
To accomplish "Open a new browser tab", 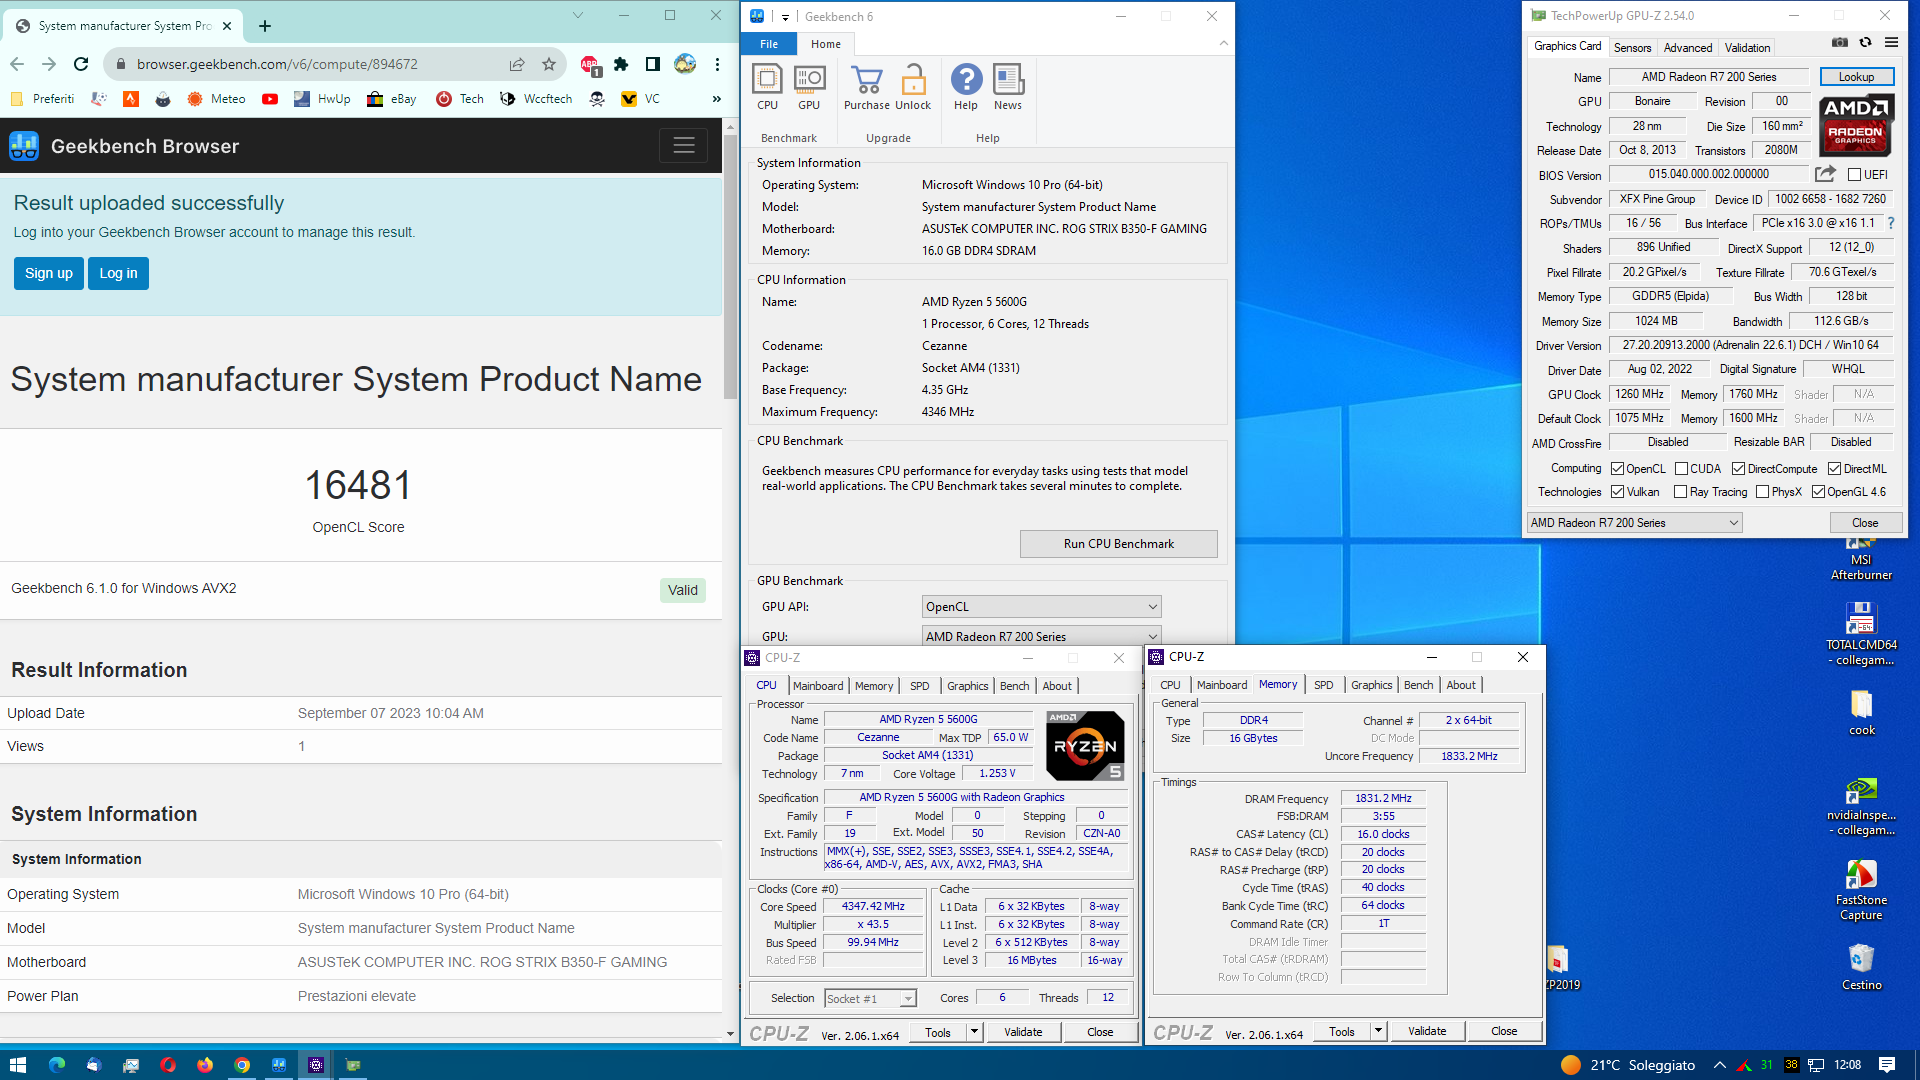I will coord(265,25).
